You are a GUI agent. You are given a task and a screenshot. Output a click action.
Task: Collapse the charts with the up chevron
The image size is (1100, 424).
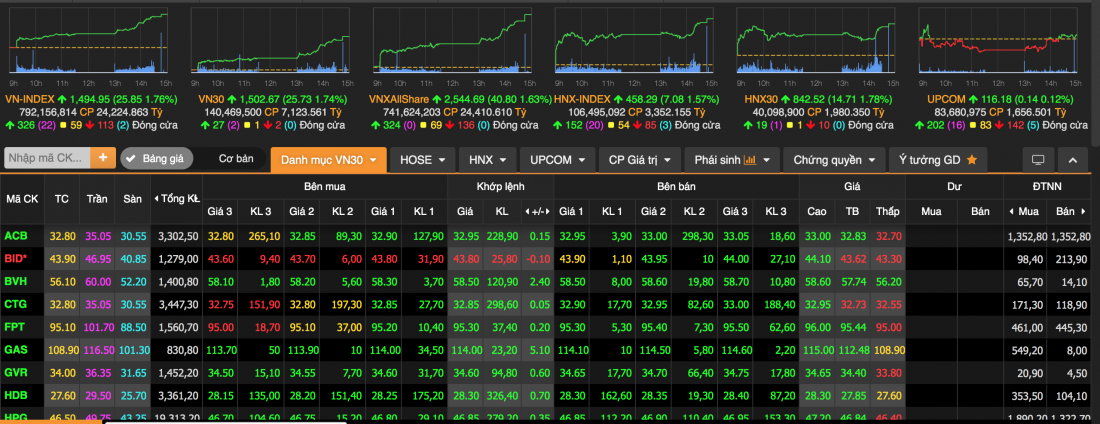[x=1072, y=160]
